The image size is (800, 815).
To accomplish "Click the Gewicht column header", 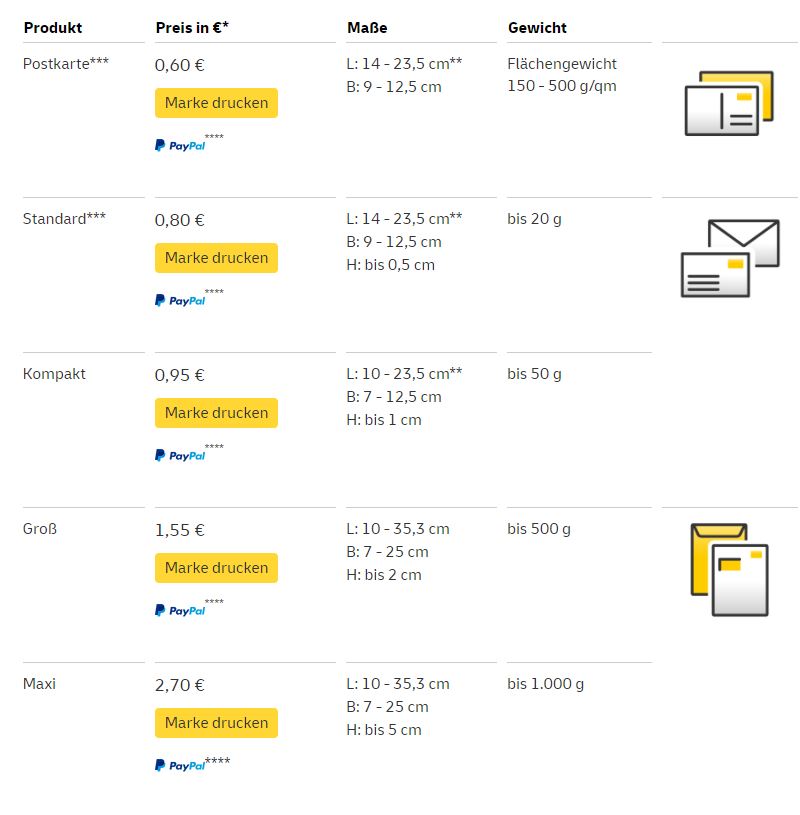I will click(x=538, y=28).
